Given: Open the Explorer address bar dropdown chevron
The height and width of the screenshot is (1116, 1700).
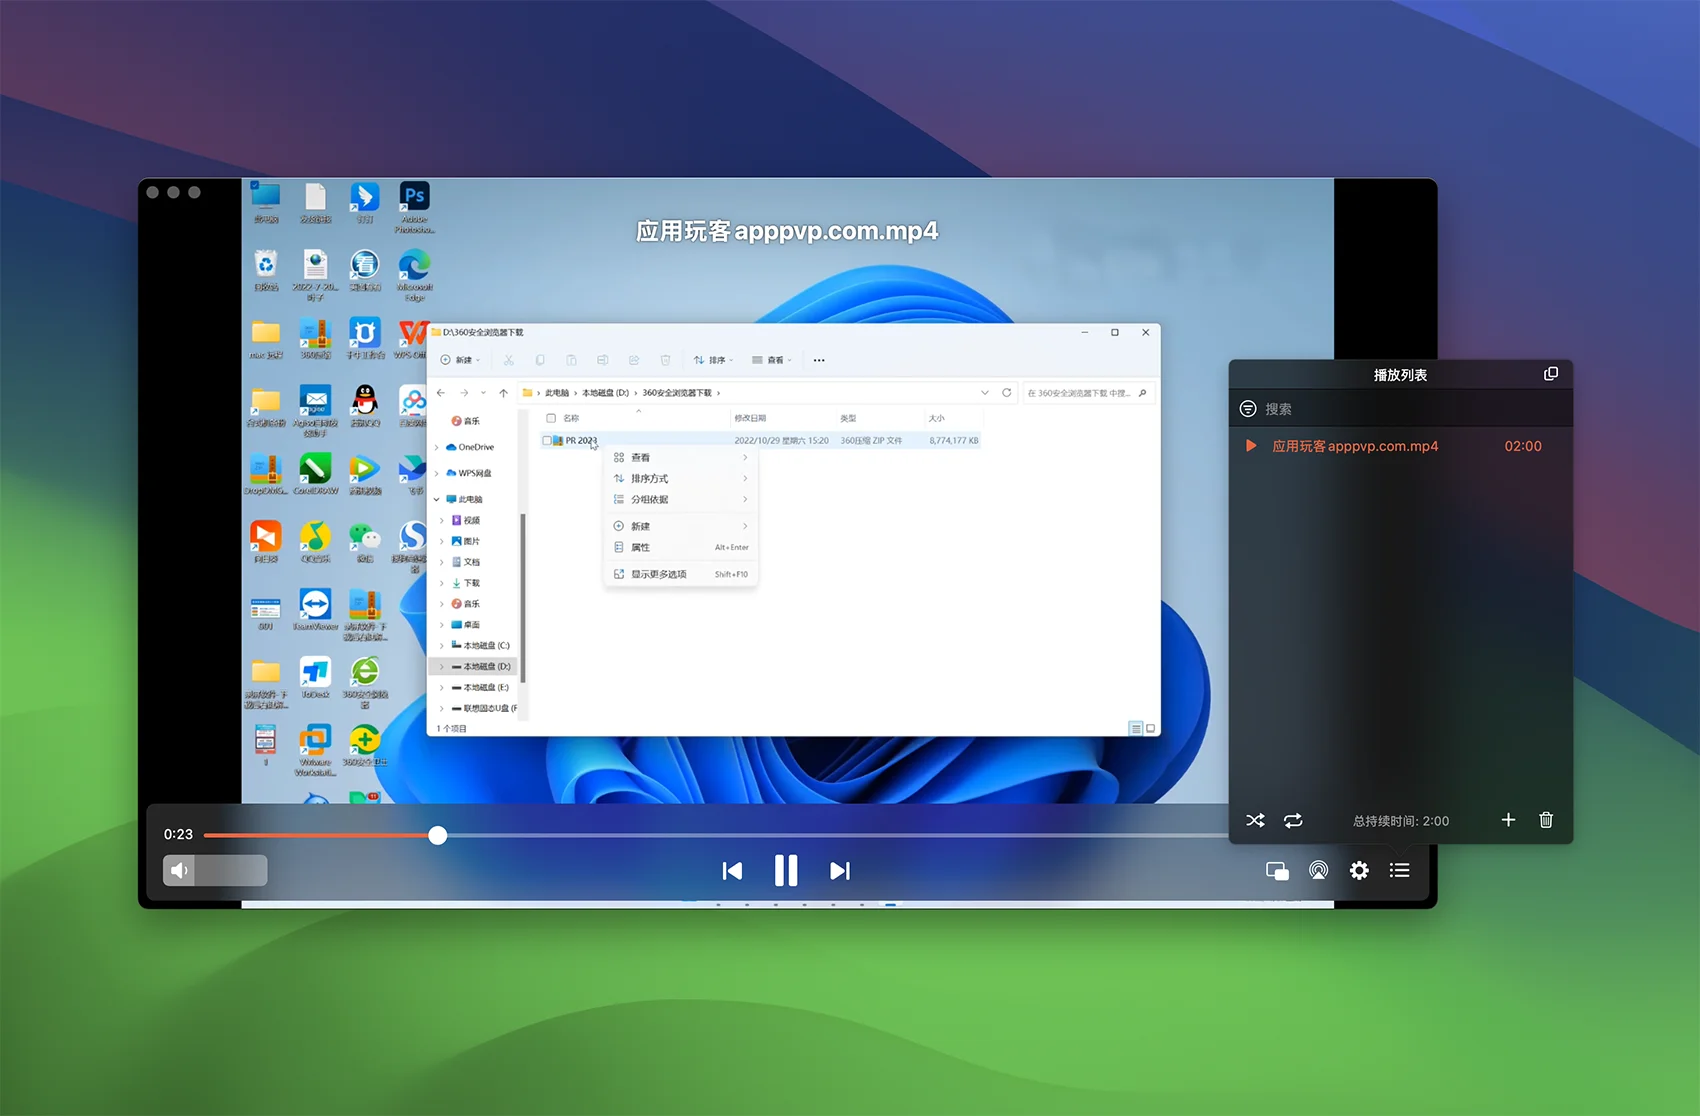Looking at the screenshot, I should (x=985, y=393).
